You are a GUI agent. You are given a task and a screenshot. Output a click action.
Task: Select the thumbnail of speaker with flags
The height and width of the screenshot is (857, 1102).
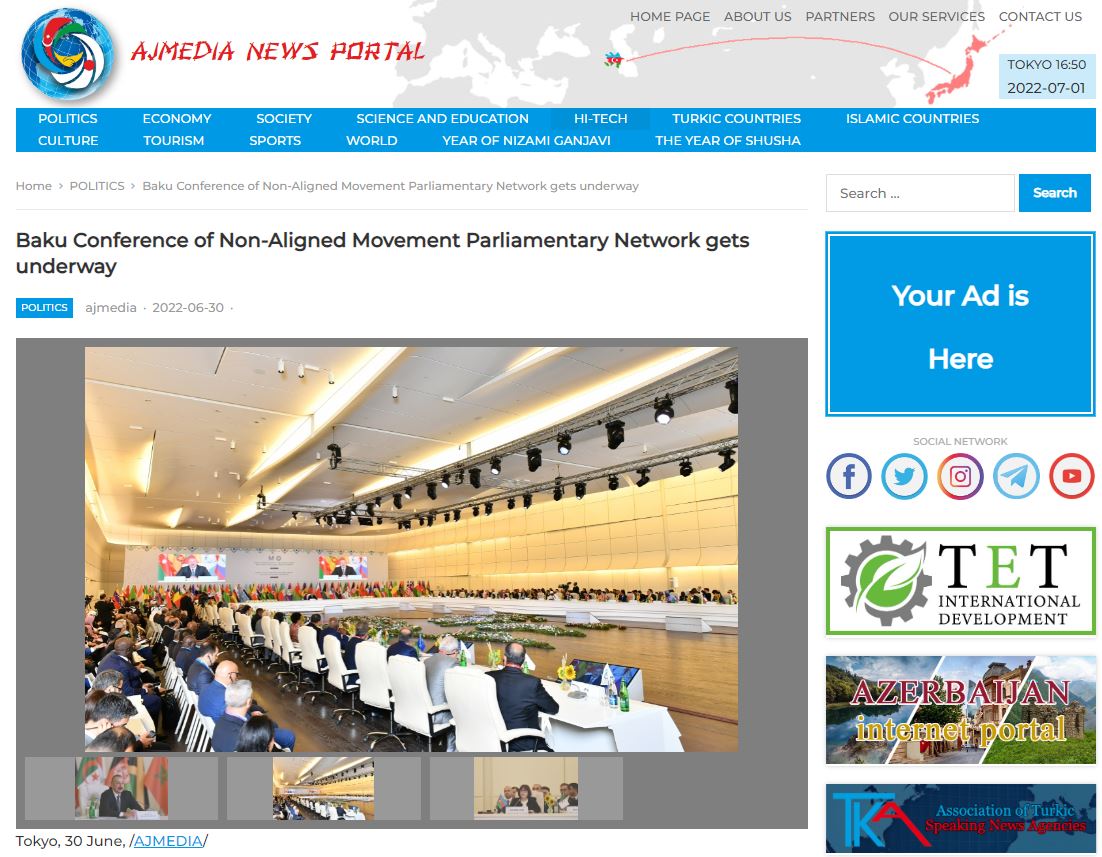122,788
